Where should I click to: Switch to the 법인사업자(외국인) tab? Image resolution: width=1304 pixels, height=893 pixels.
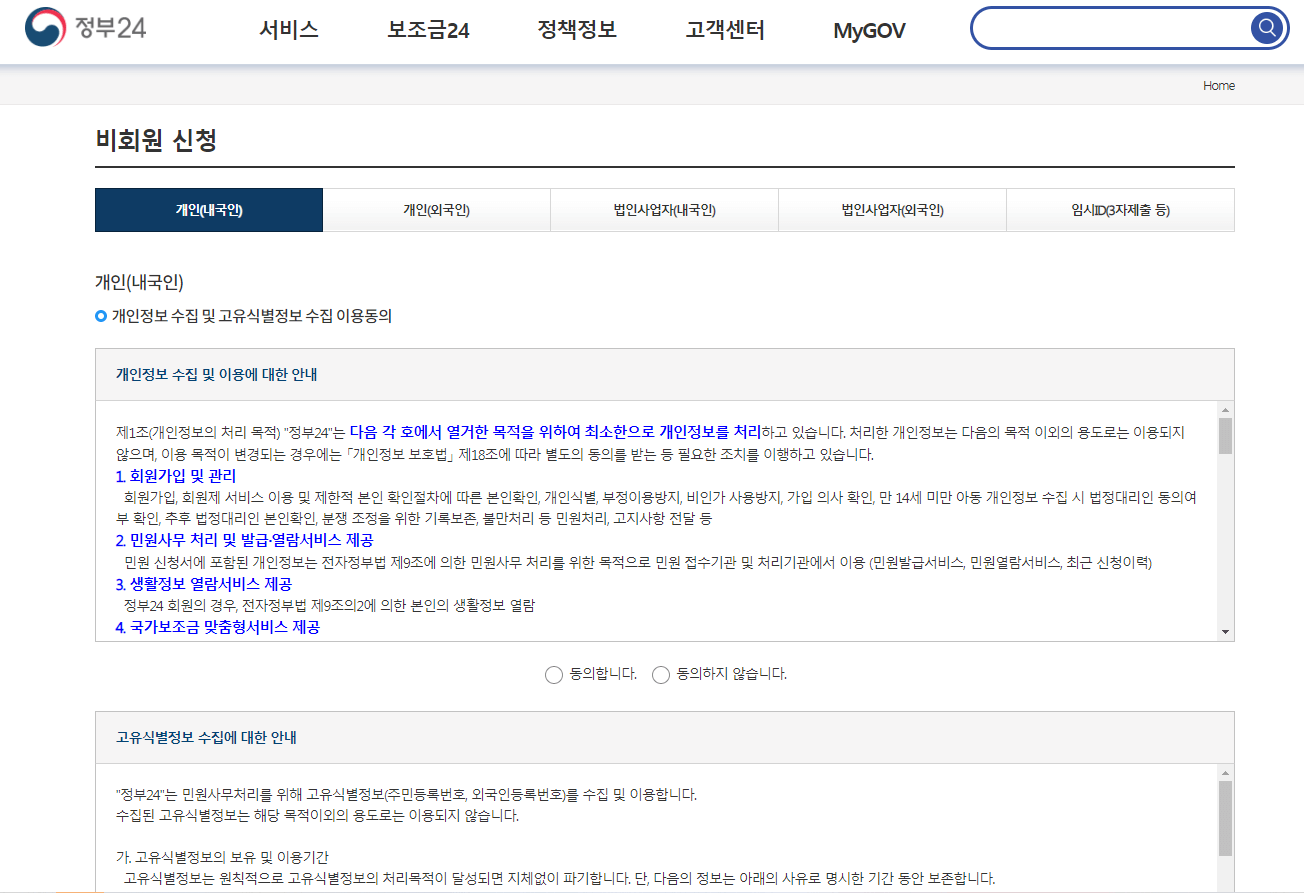point(893,210)
